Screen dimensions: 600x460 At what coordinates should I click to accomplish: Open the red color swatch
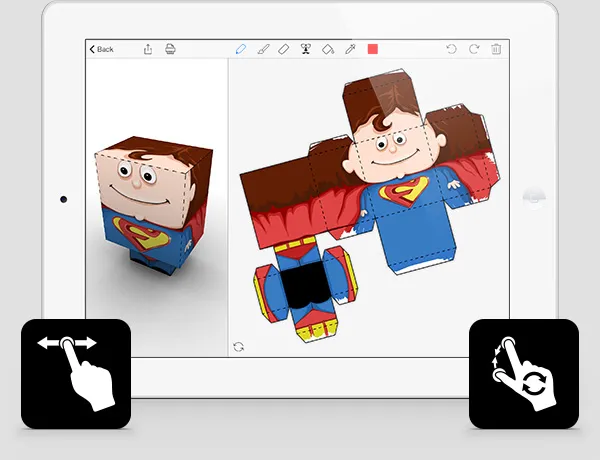click(x=373, y=49)
